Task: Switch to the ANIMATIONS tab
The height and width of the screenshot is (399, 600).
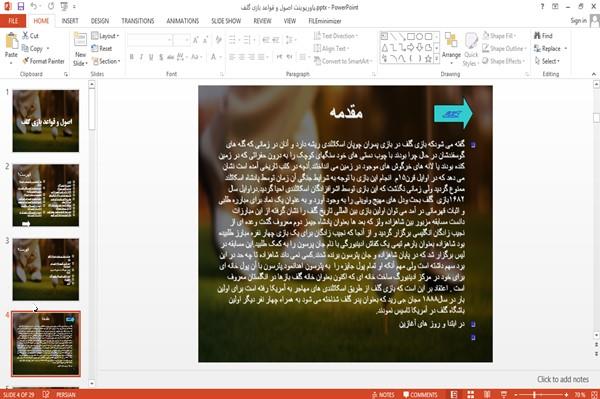Action: 183,21
